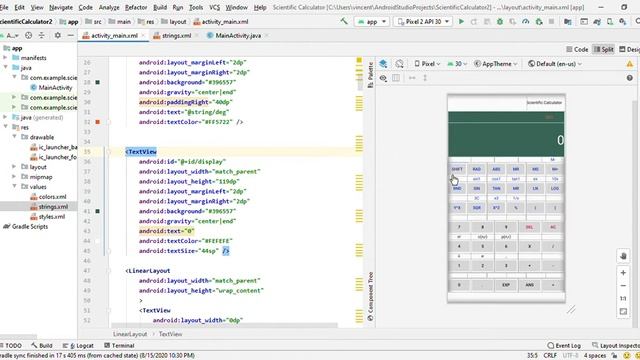Open the TODO tool window
This screenshot has height=360, width=640.
point(11,345)
